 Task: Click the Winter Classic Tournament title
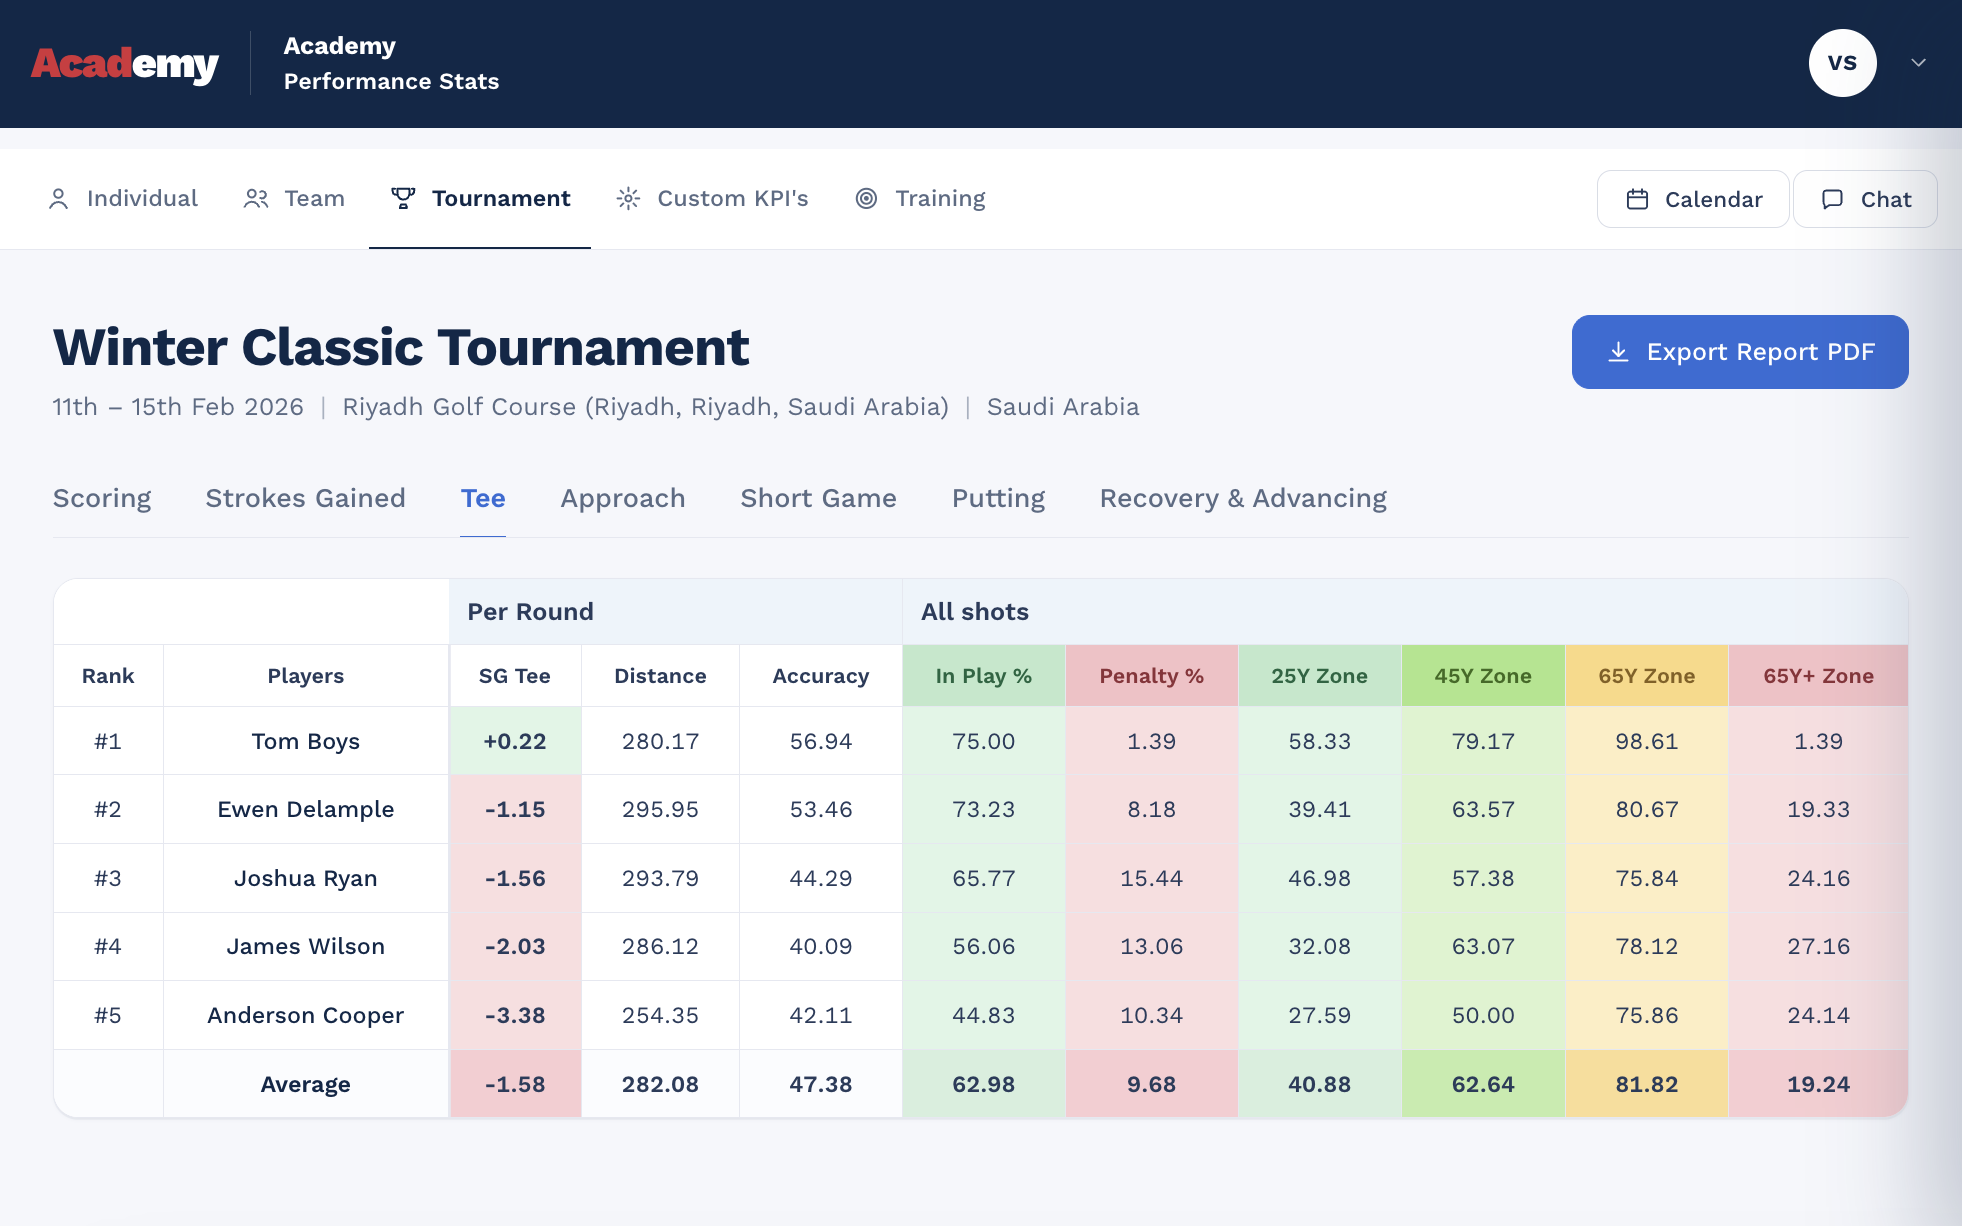click(x=401, y=348)
